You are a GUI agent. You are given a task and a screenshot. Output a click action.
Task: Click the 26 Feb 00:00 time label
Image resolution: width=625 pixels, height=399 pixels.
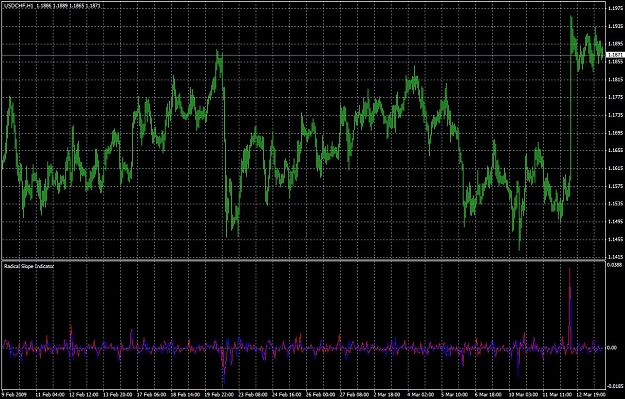(x=320, y=395)
